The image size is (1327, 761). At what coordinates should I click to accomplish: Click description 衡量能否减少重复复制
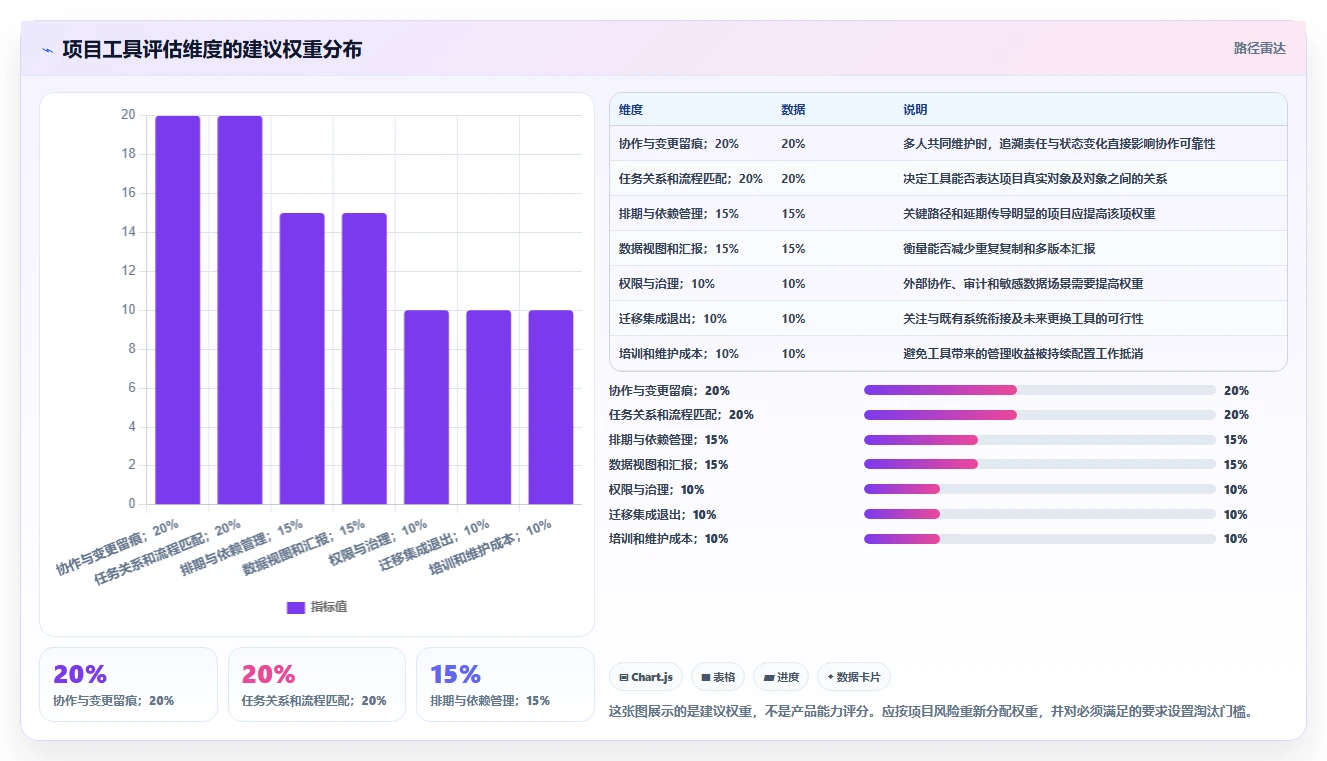[x=999, y=248]
